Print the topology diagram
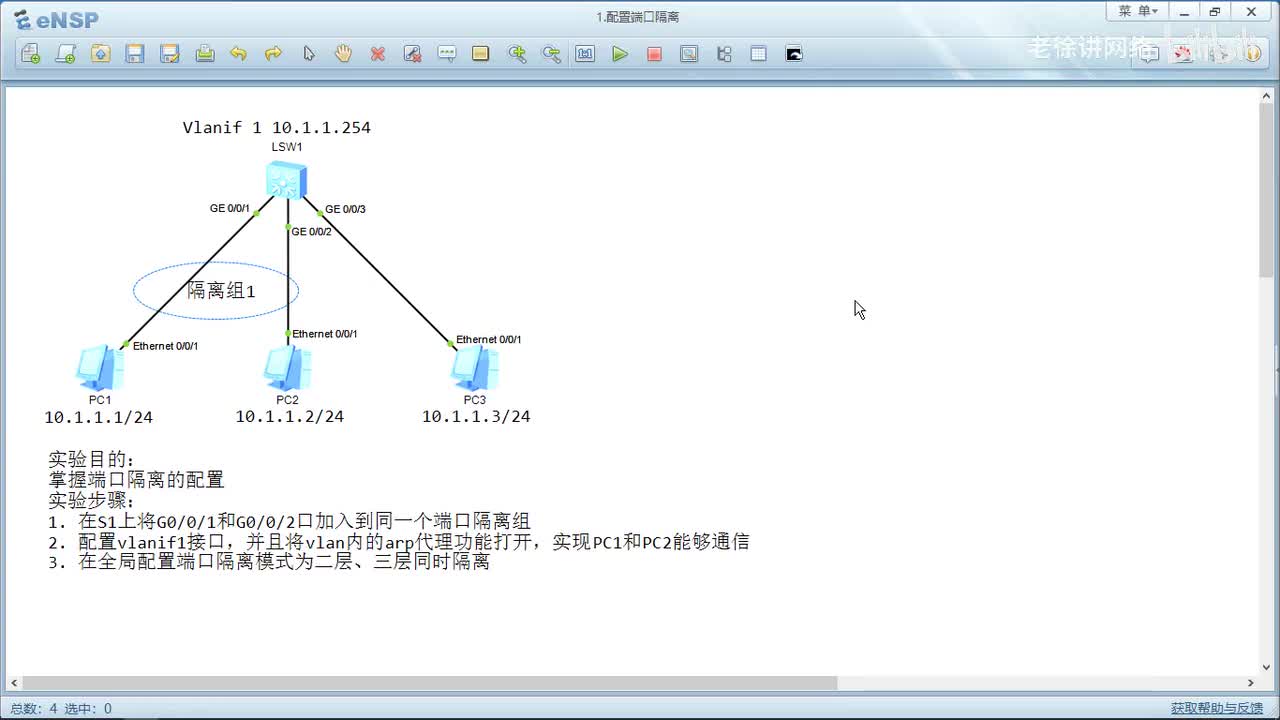1280x720 pixels. (205, 54)
